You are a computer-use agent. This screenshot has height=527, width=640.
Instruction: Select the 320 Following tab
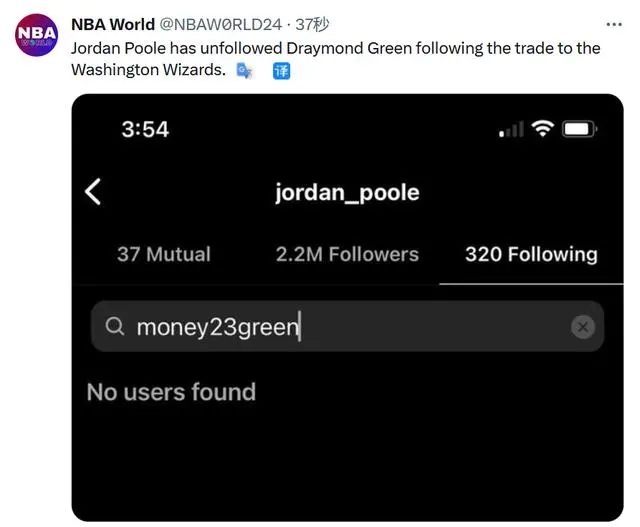pos(530,254)
